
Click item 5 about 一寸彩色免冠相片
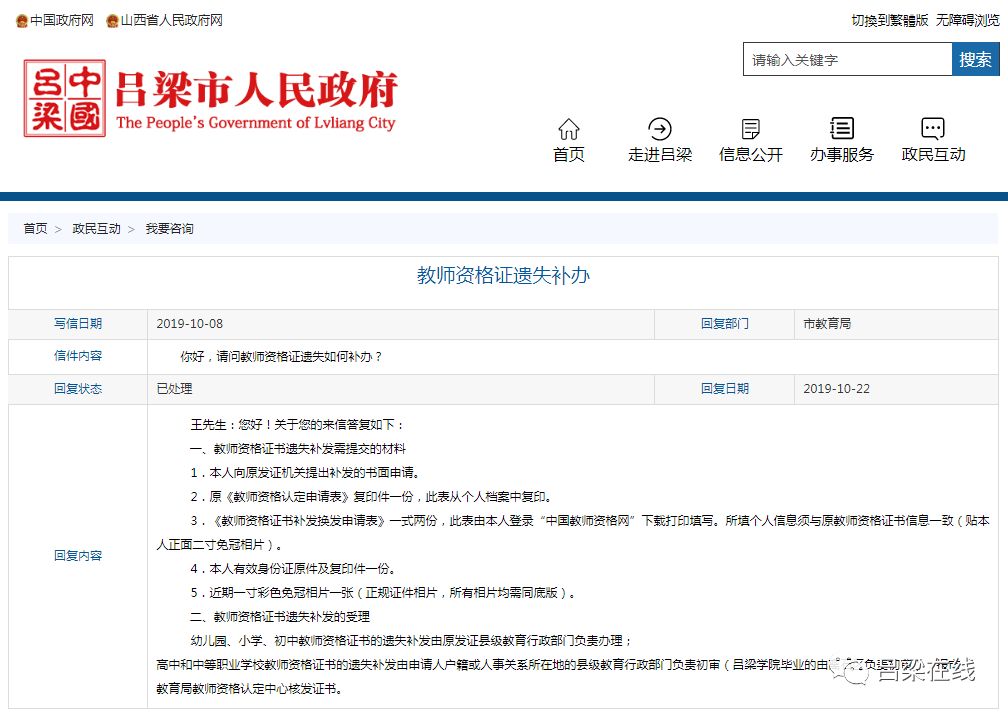coord(382,593)
